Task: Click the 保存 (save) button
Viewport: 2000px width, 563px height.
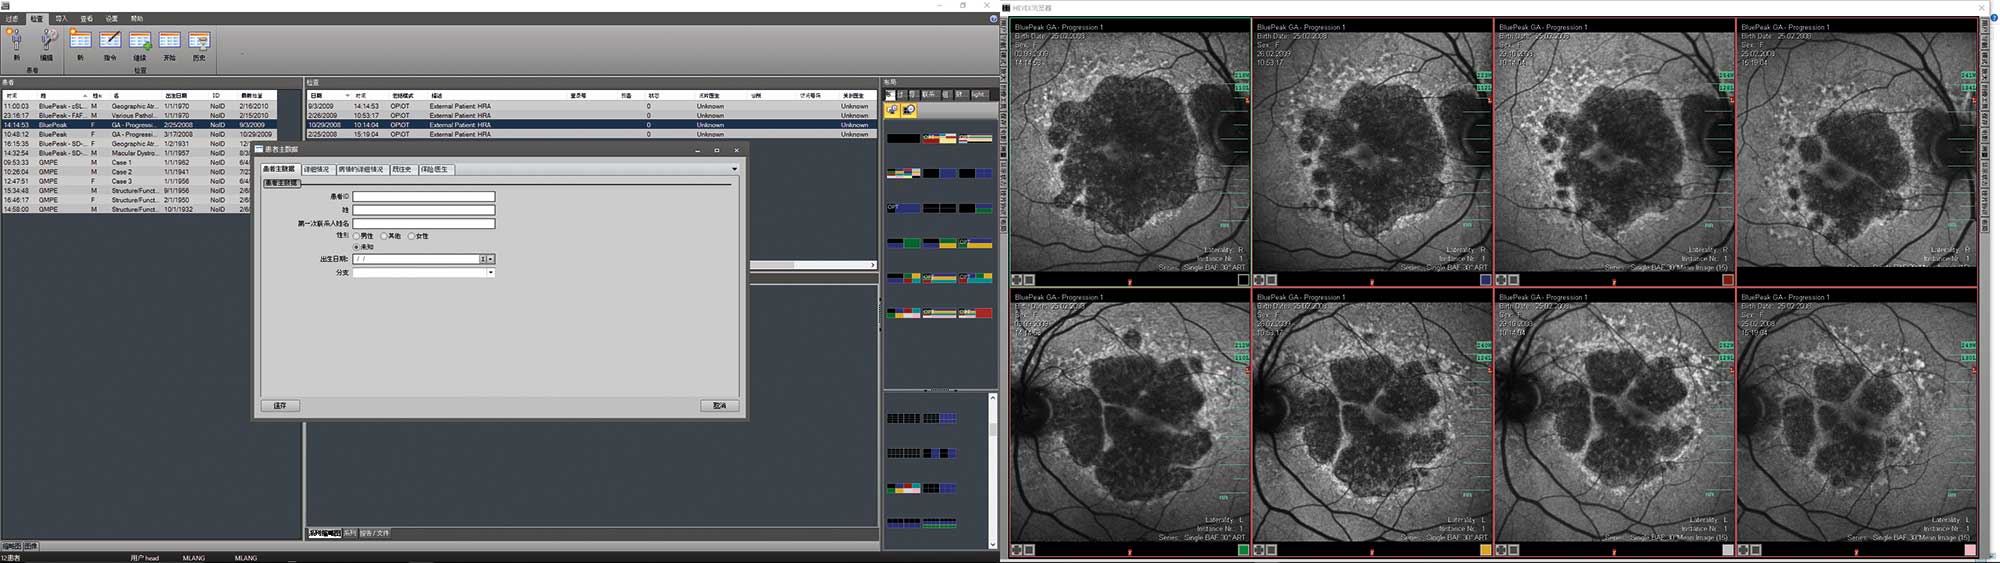Action: [x=280, y=406]
